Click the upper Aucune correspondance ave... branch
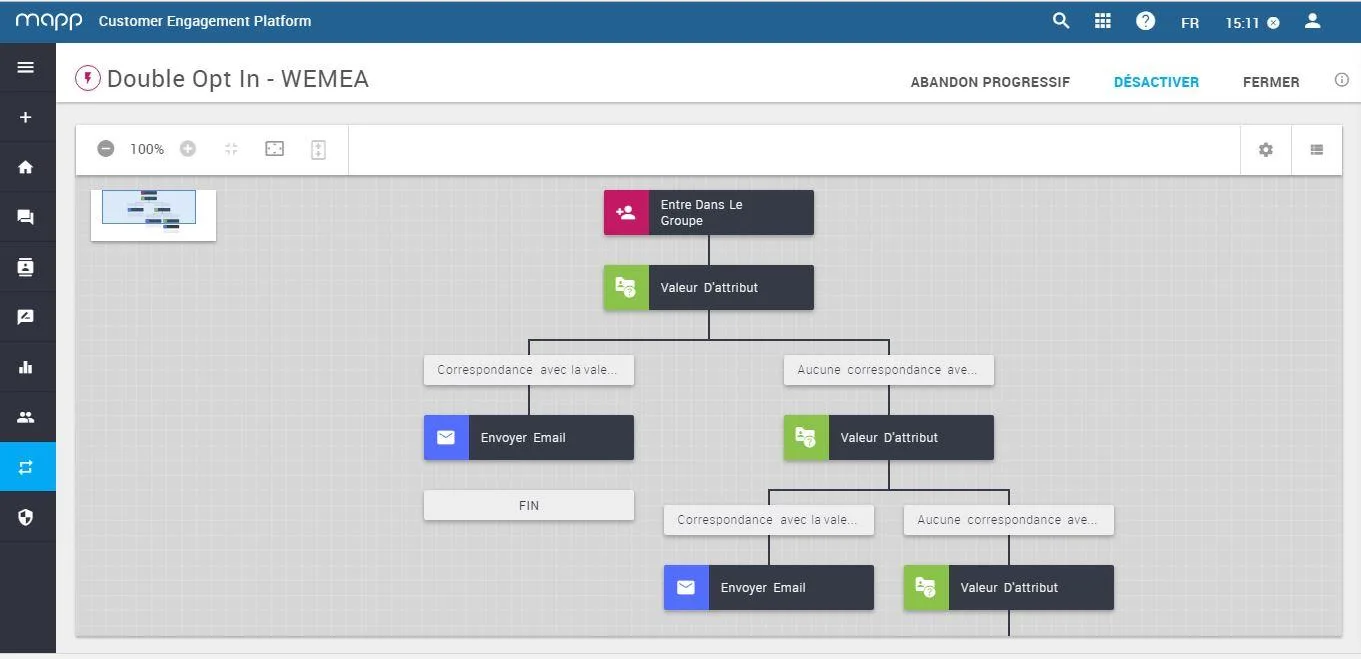 point(889,370)
